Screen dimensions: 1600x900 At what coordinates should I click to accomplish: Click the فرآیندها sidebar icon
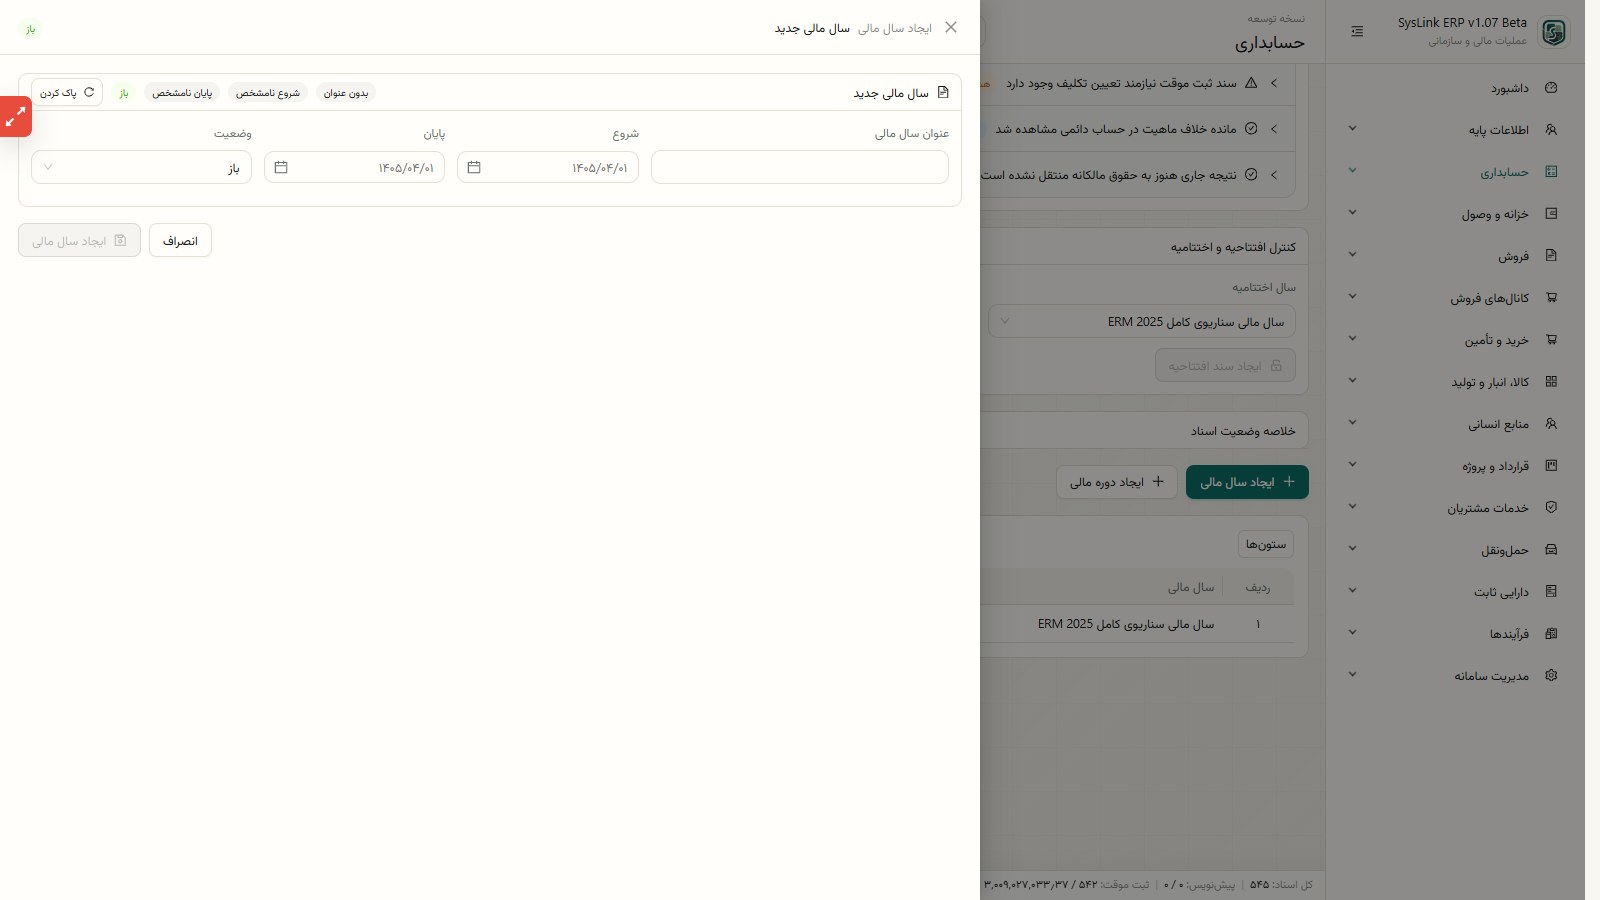1551,634
